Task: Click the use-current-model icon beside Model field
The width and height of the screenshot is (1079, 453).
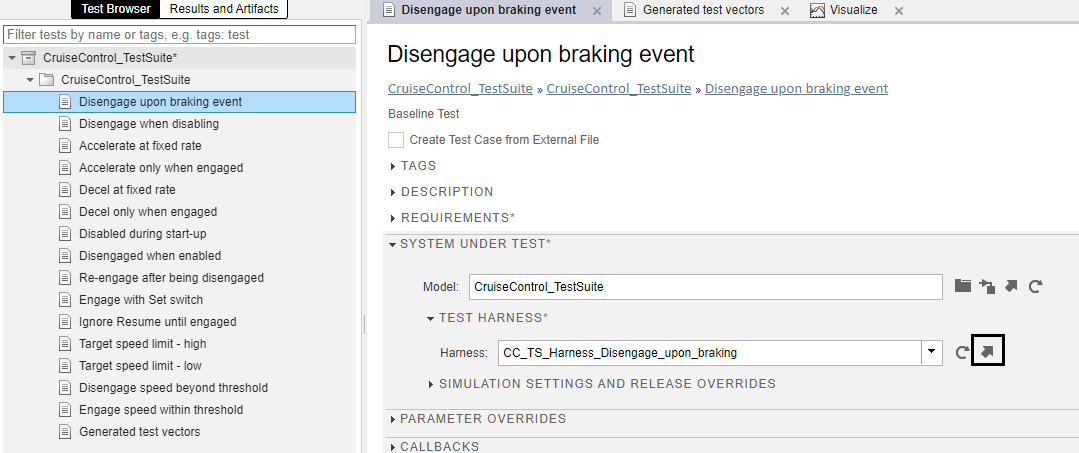Action: tap(987, 286)
